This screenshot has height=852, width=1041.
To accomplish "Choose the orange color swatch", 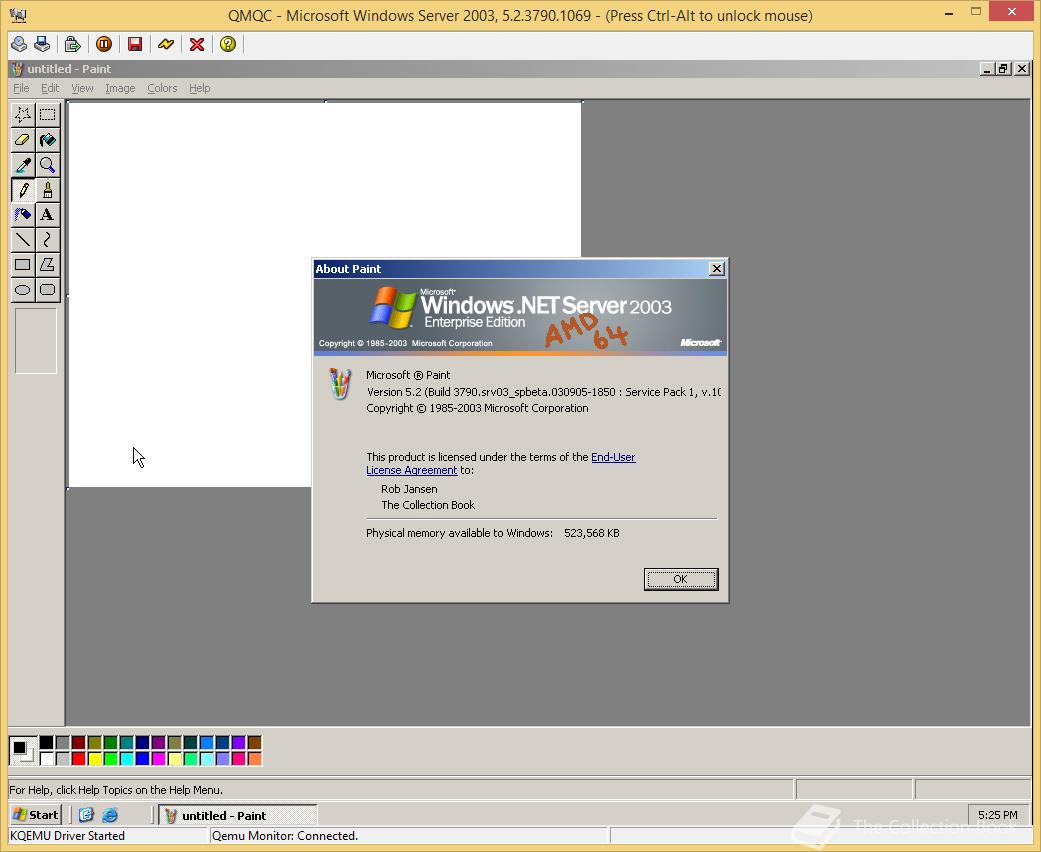I will [x=254, y=758].
